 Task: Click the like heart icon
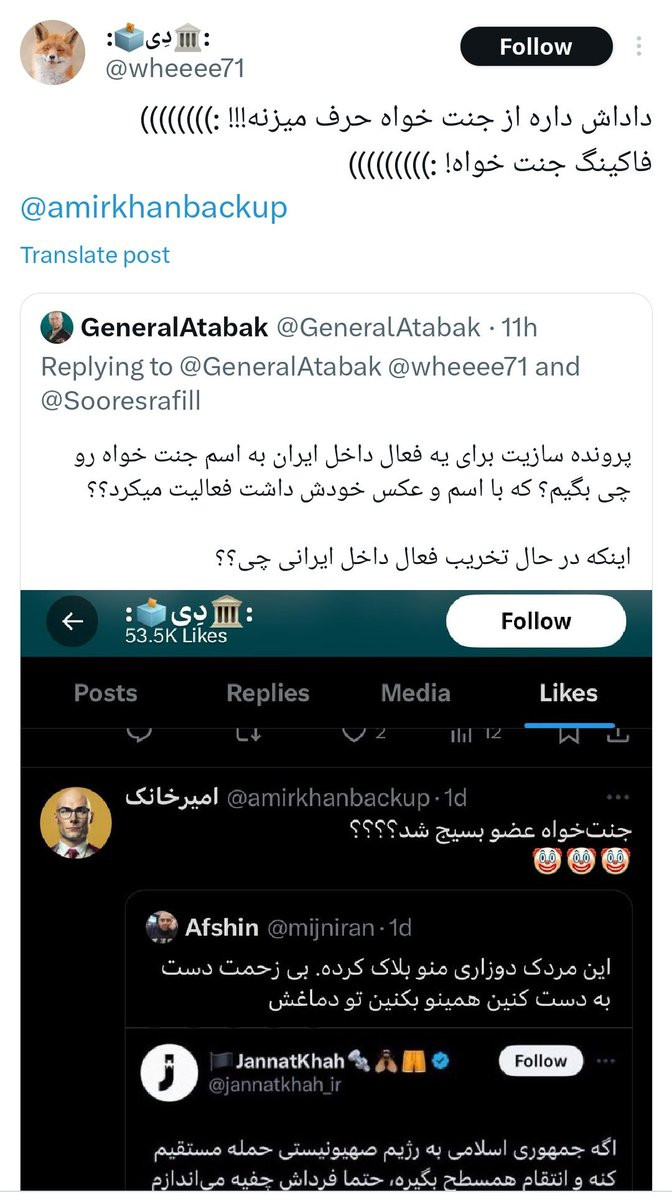[x=352, y=734]
